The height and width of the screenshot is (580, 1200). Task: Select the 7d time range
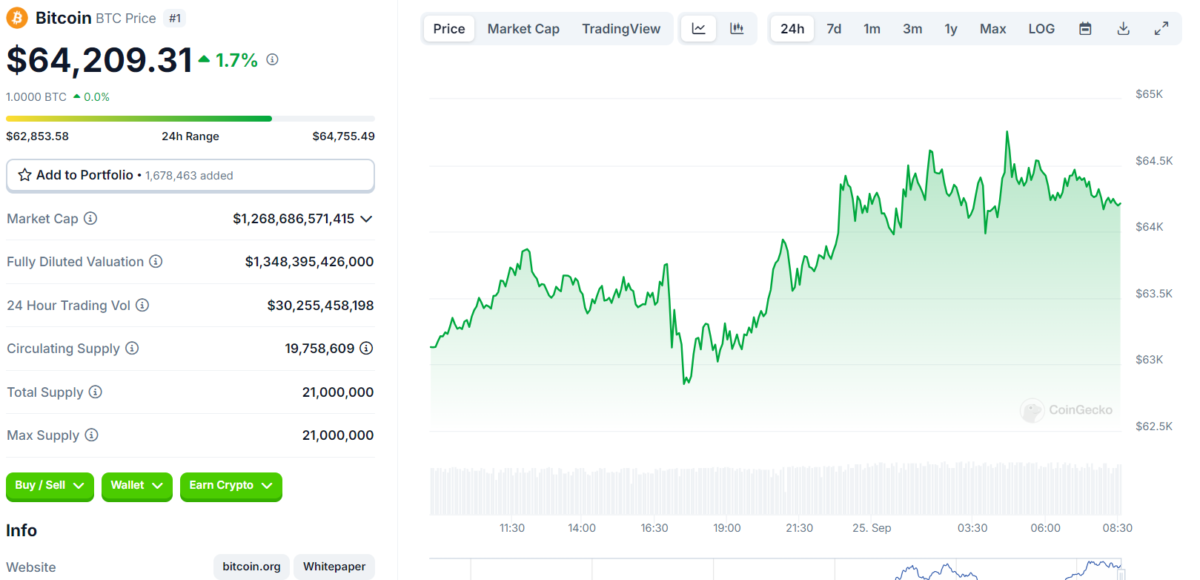click(x=833, y=29)
